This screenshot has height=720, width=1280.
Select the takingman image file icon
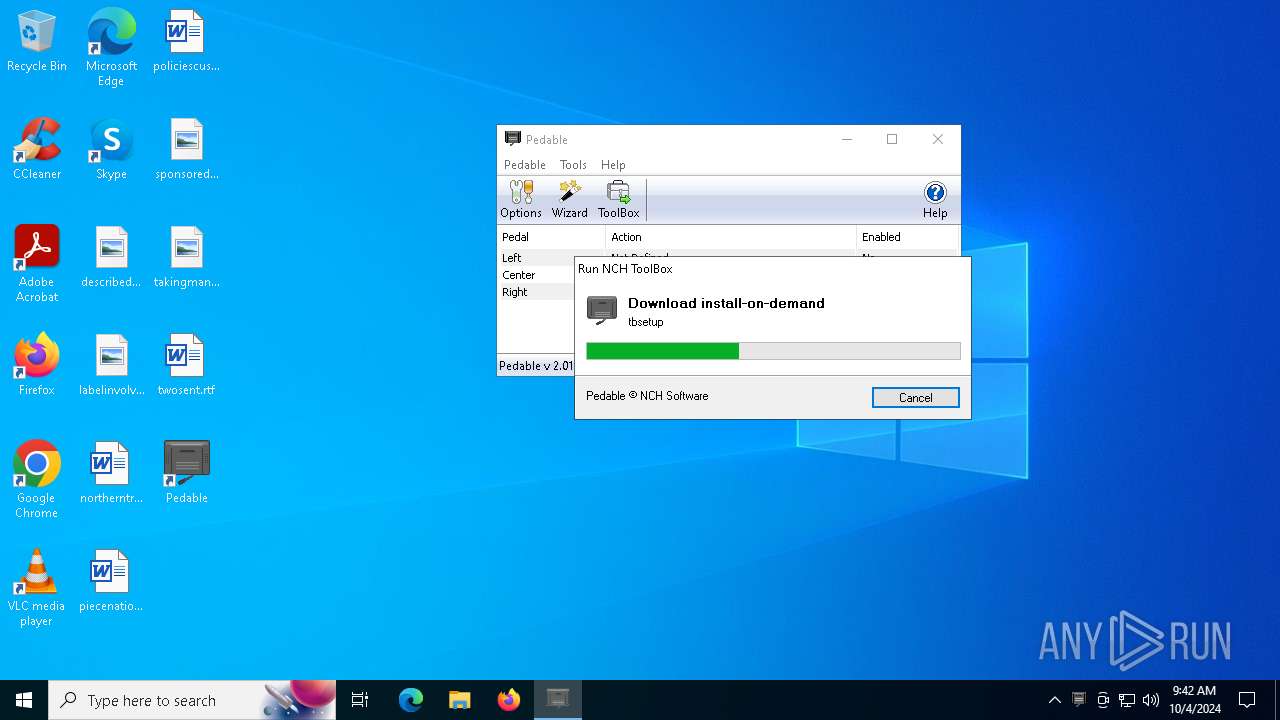click(x=186, y=258)
